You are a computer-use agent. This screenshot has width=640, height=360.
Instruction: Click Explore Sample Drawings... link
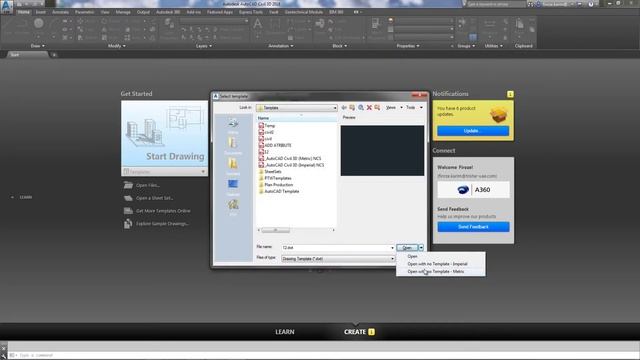click(162, 224)
